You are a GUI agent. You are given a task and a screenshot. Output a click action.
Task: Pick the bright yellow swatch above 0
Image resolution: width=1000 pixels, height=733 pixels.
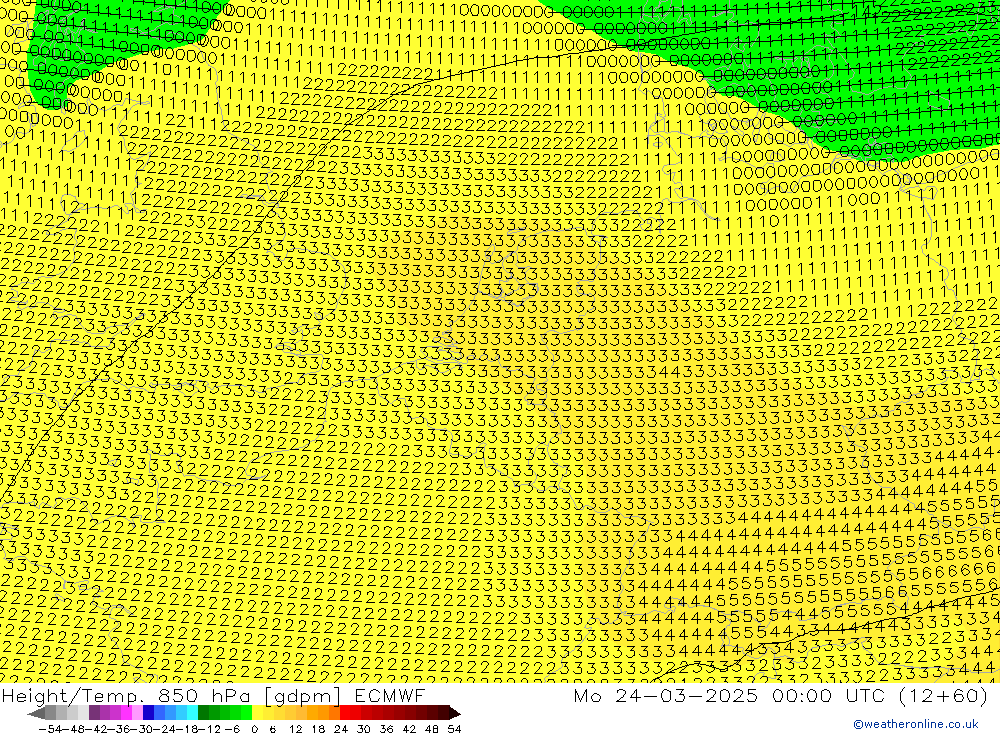point(258,713)
